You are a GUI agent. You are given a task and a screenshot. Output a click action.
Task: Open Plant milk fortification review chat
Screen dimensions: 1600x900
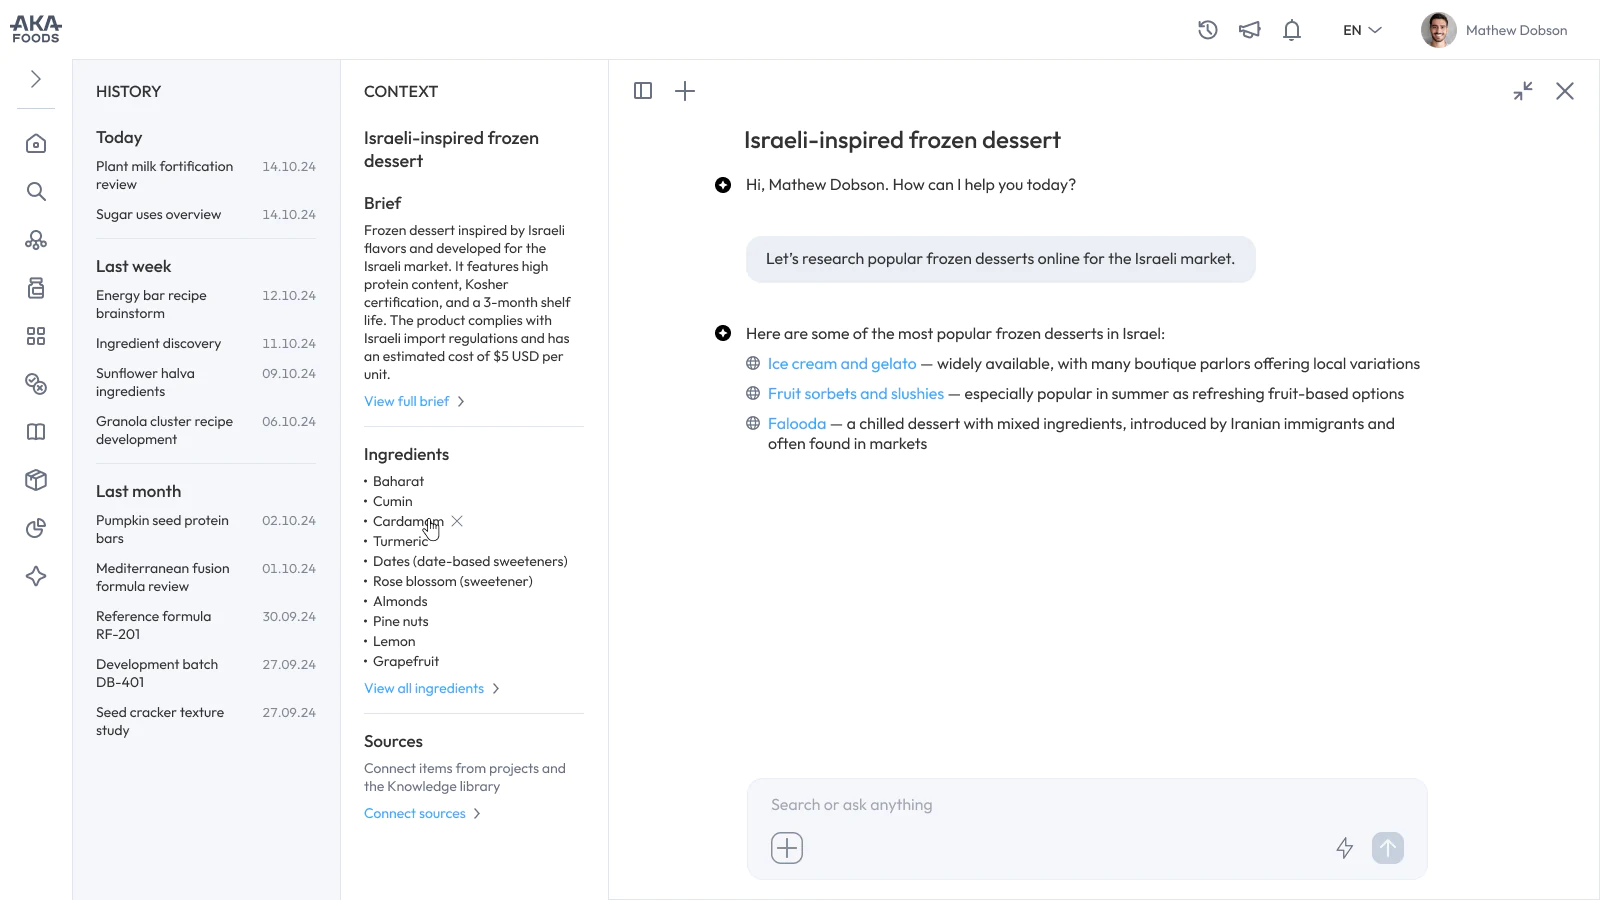tap(206, 175)
